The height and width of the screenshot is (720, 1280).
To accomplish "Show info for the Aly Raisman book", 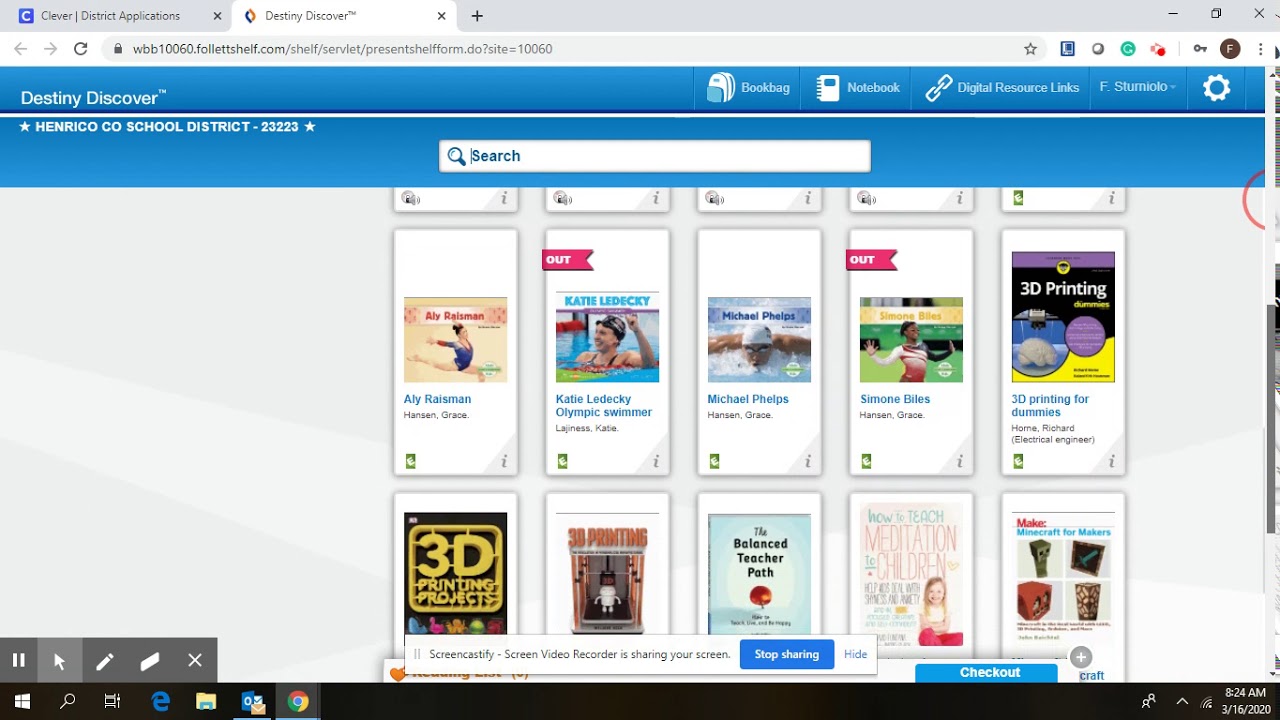I will 504,461.
